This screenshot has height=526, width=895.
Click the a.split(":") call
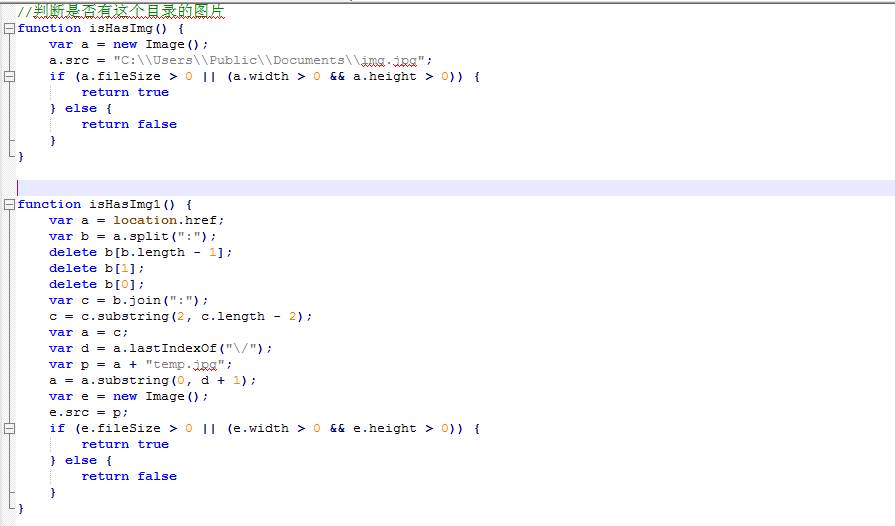pyautogui.click(x=161, y=237)
